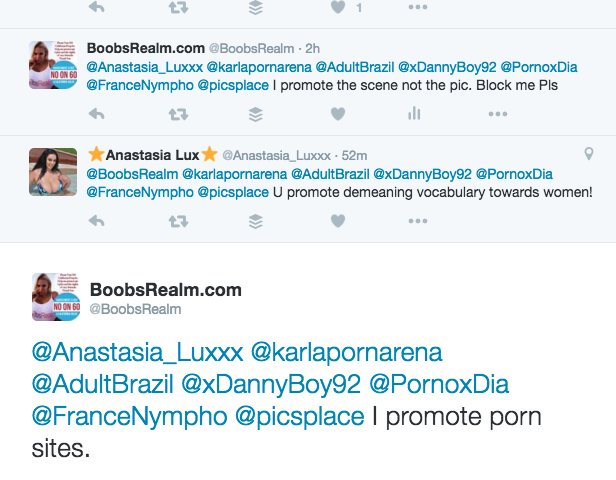The height and width of the screenshot is (480, 616).
Task: Open more options on BoobsRealm's 2h tweet
Action: coord(498,114)
